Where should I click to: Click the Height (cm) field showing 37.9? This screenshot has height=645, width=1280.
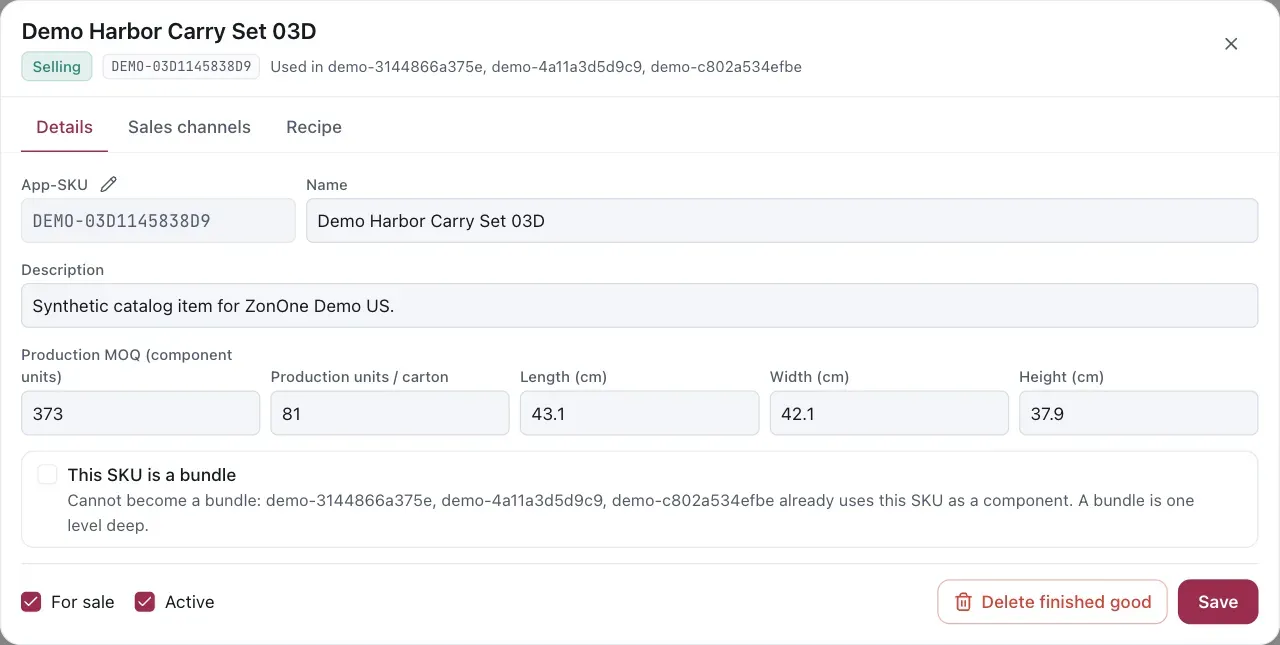(x=1139, y=413)
